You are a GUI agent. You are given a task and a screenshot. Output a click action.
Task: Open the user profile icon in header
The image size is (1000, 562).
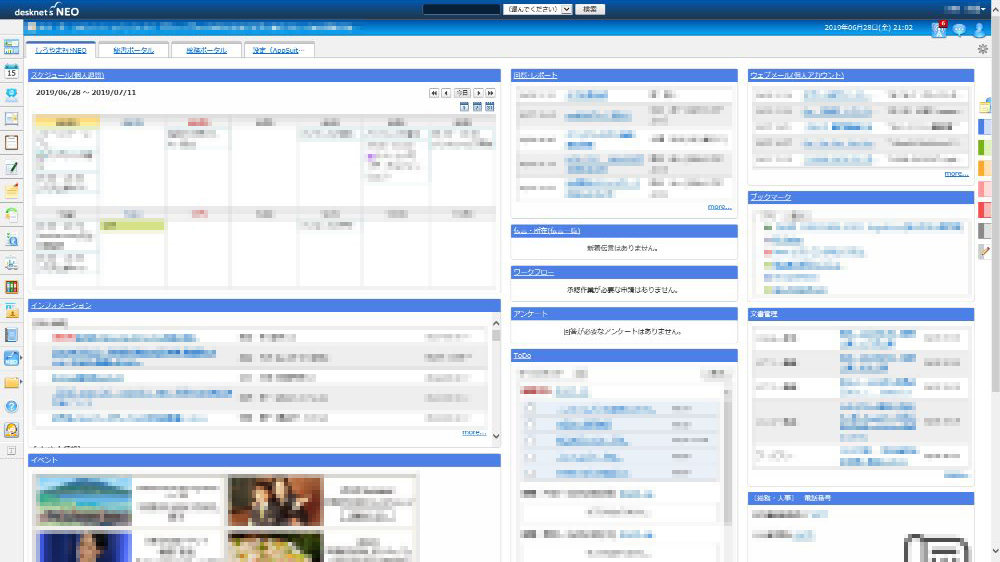[979, 29]
